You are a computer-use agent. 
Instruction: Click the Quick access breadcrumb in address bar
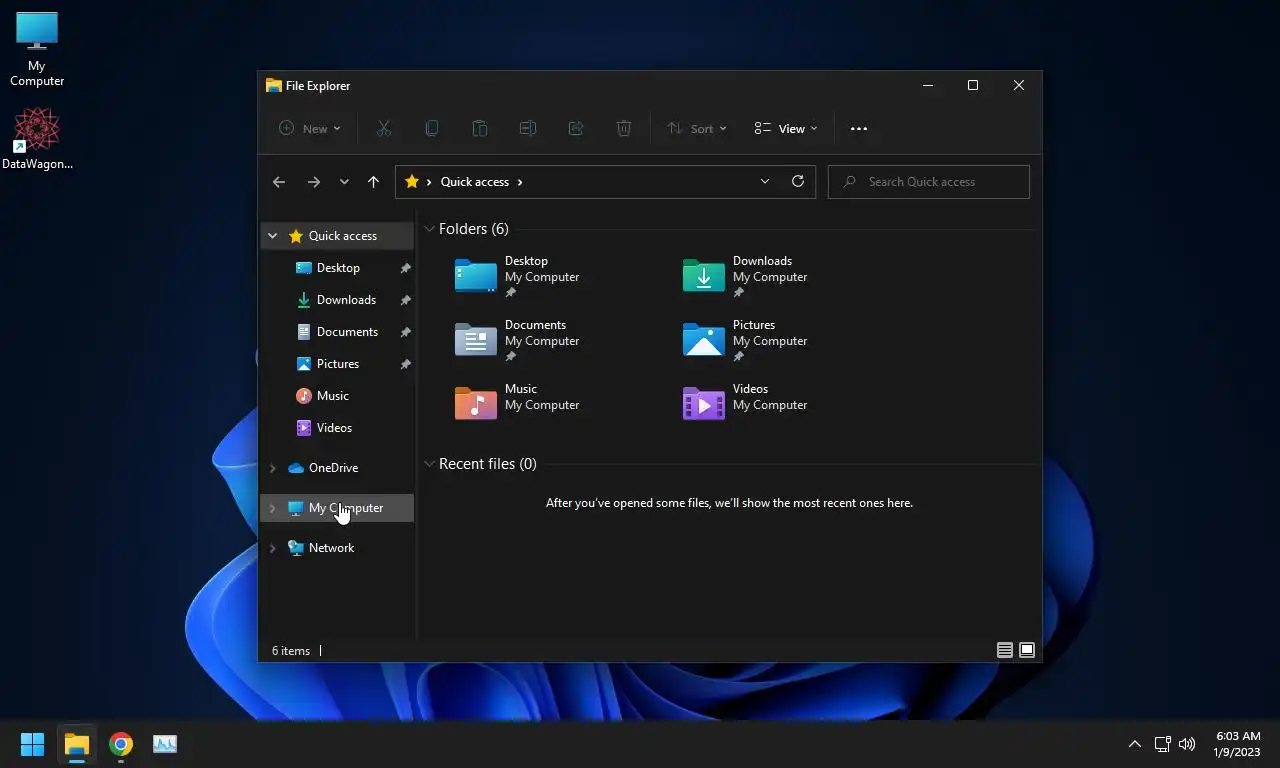click(475, 182)
